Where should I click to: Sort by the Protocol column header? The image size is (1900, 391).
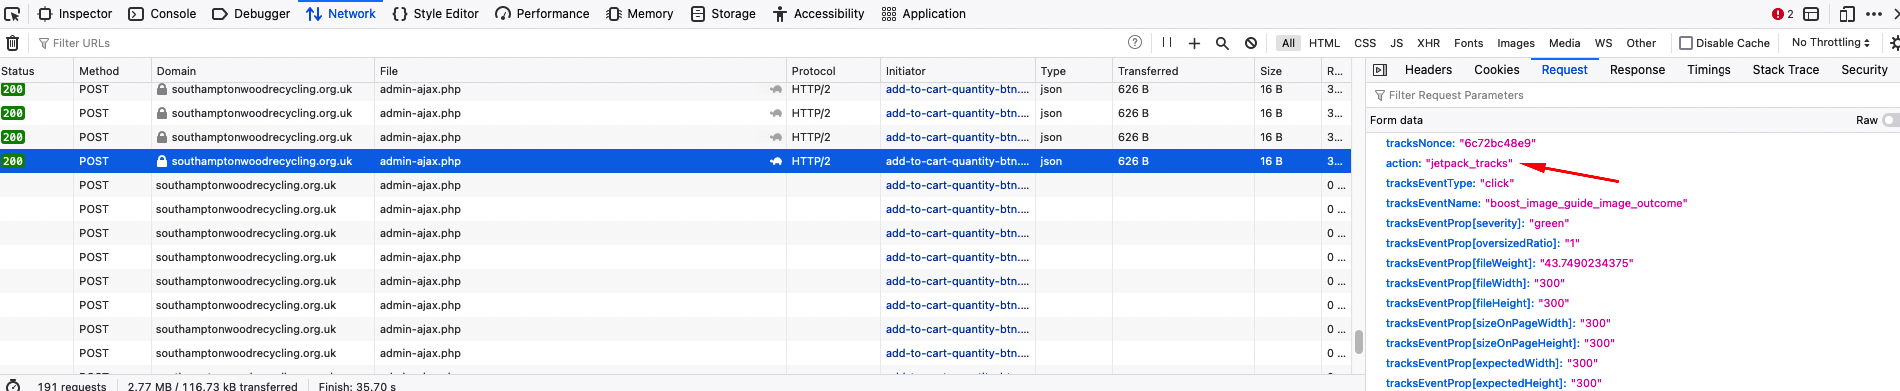[x=833, y=71]
